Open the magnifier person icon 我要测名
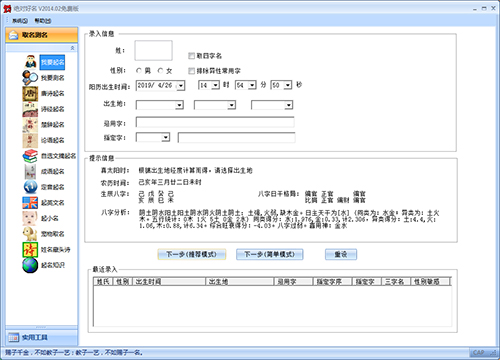 coord(30,78)
